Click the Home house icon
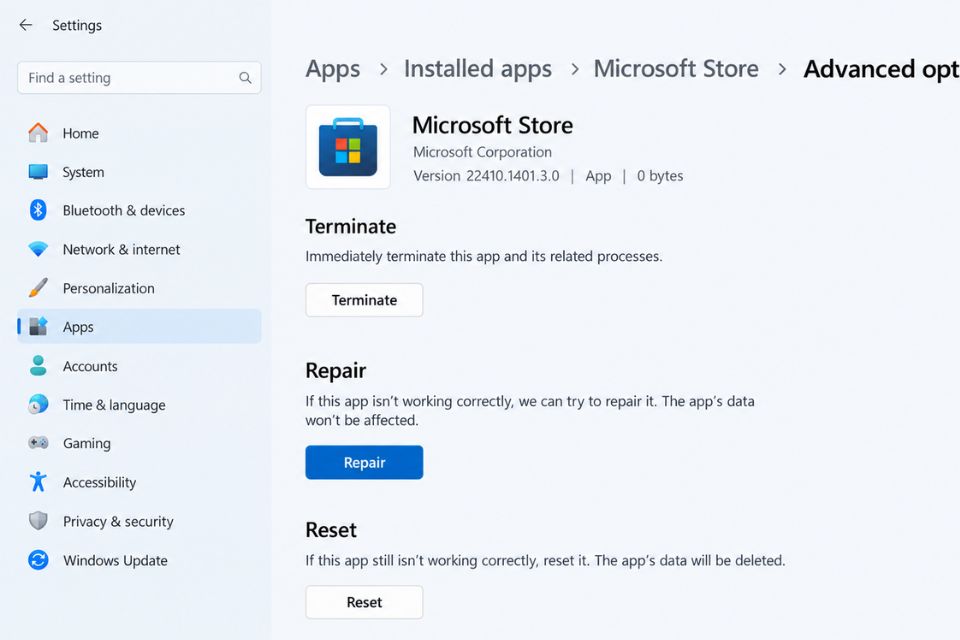Screen dimensions: 960x640 [38, 133]
